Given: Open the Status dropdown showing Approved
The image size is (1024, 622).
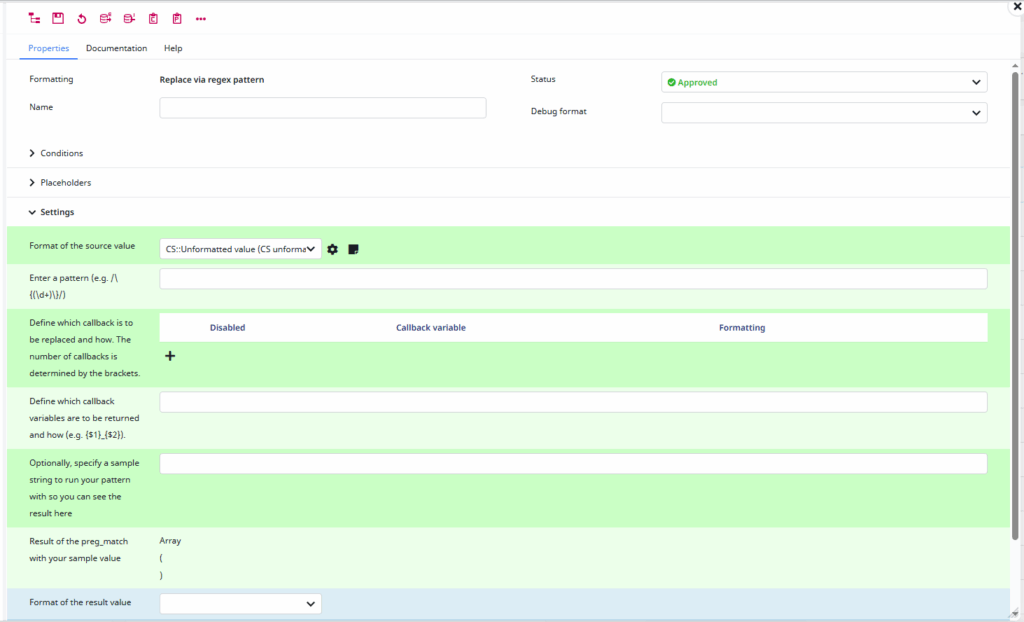Looking at the screenshot, I should (823, 81).
